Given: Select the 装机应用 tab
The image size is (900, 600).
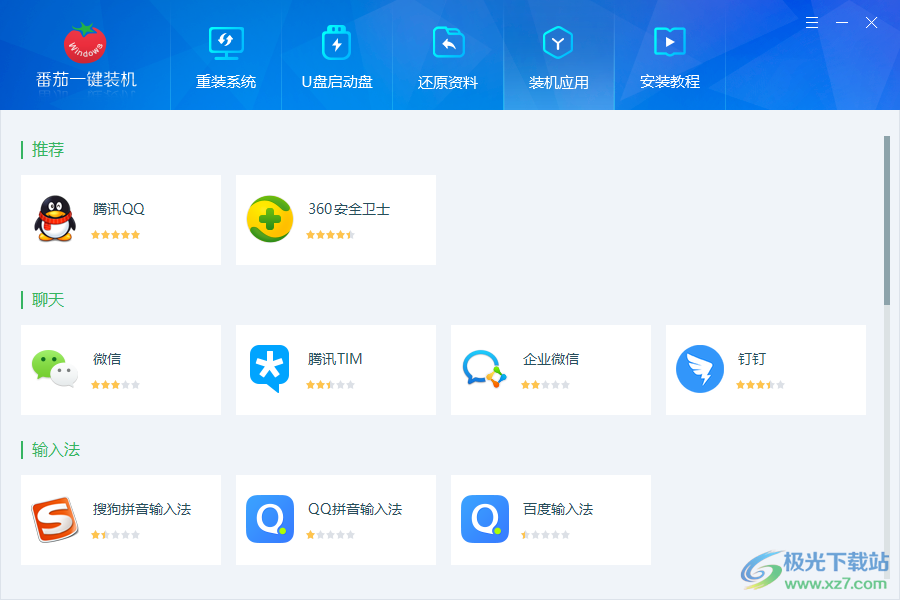Looking at the screenshot, I should [x=559, y=56].
